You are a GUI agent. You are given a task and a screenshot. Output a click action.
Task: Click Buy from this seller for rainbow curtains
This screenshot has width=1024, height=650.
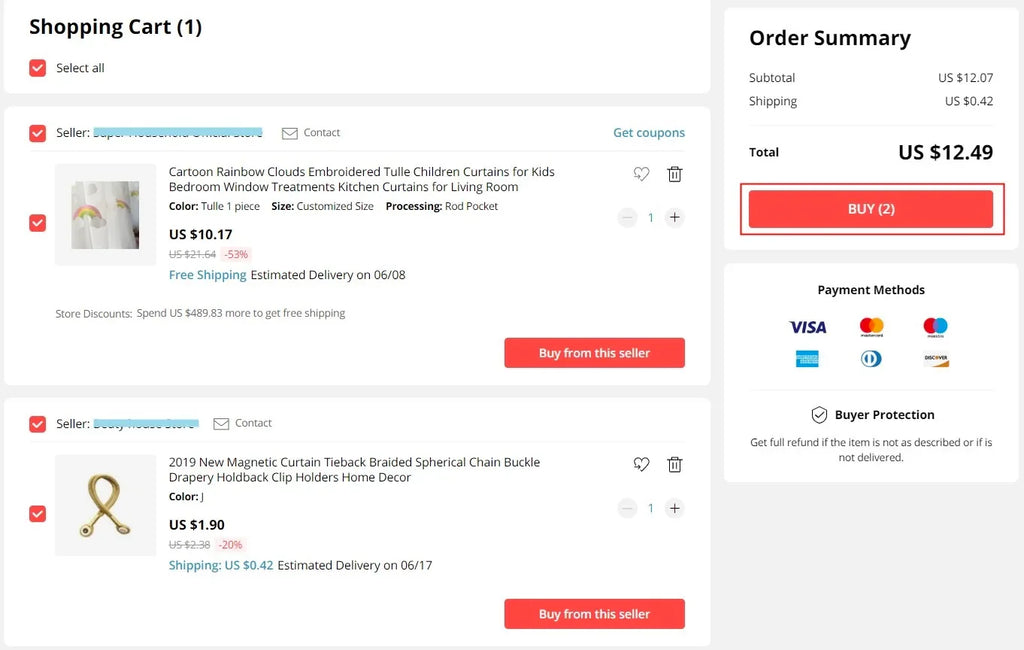594,353
